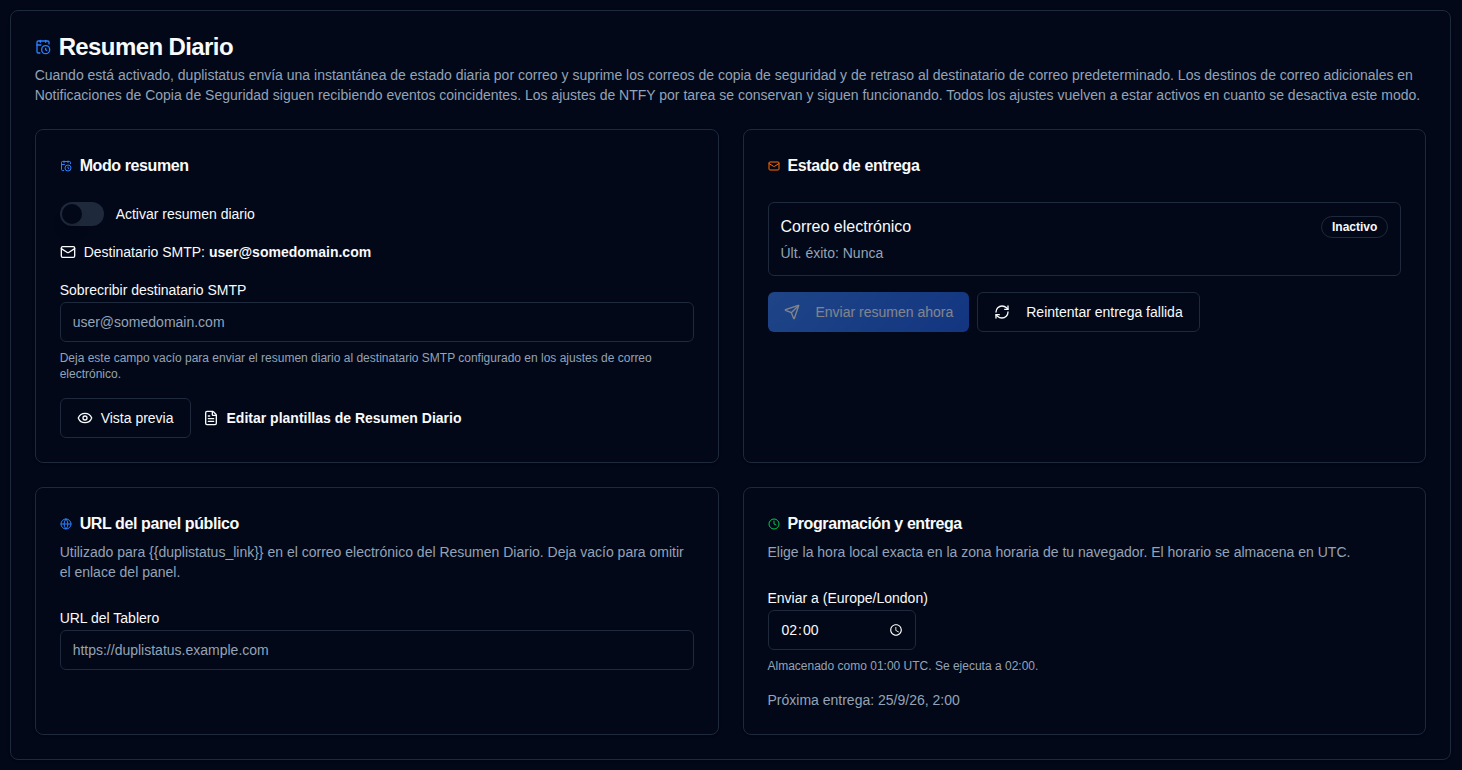Click the Estado de entrega heading
1462x770 pixels.
pos(854,166)
